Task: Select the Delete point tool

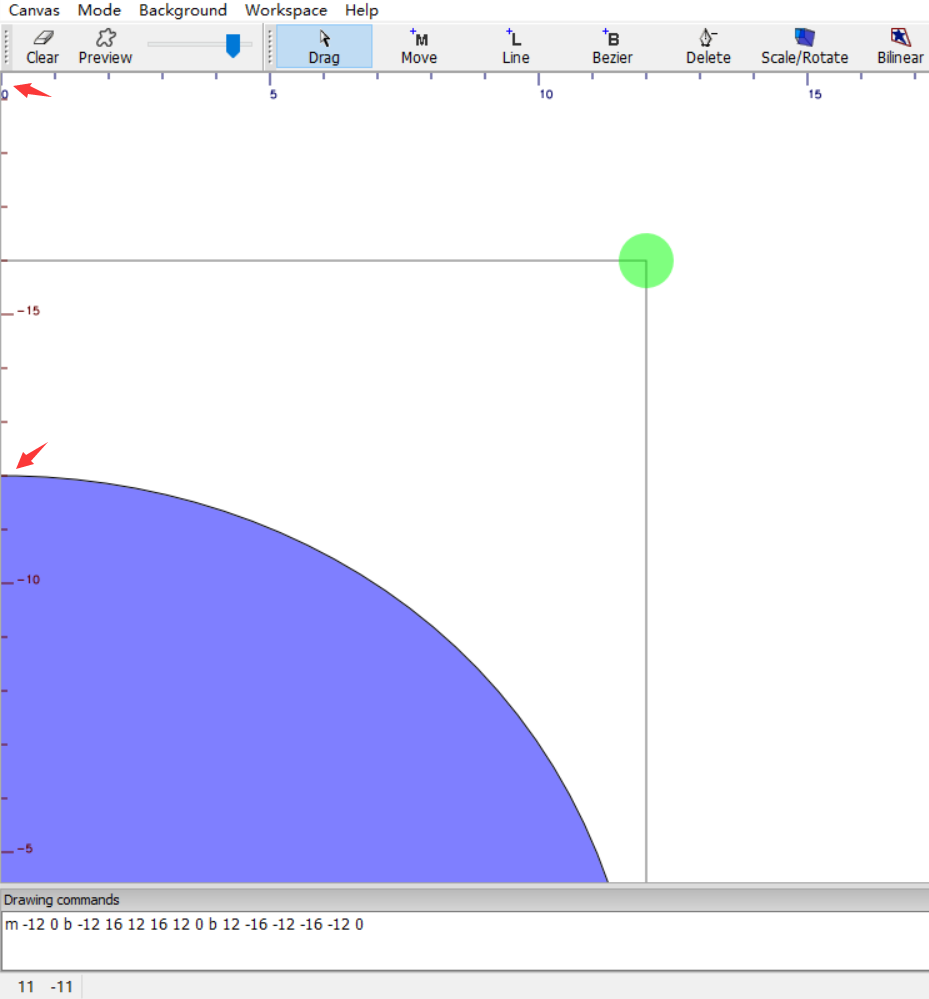Action: click(708, 47)
